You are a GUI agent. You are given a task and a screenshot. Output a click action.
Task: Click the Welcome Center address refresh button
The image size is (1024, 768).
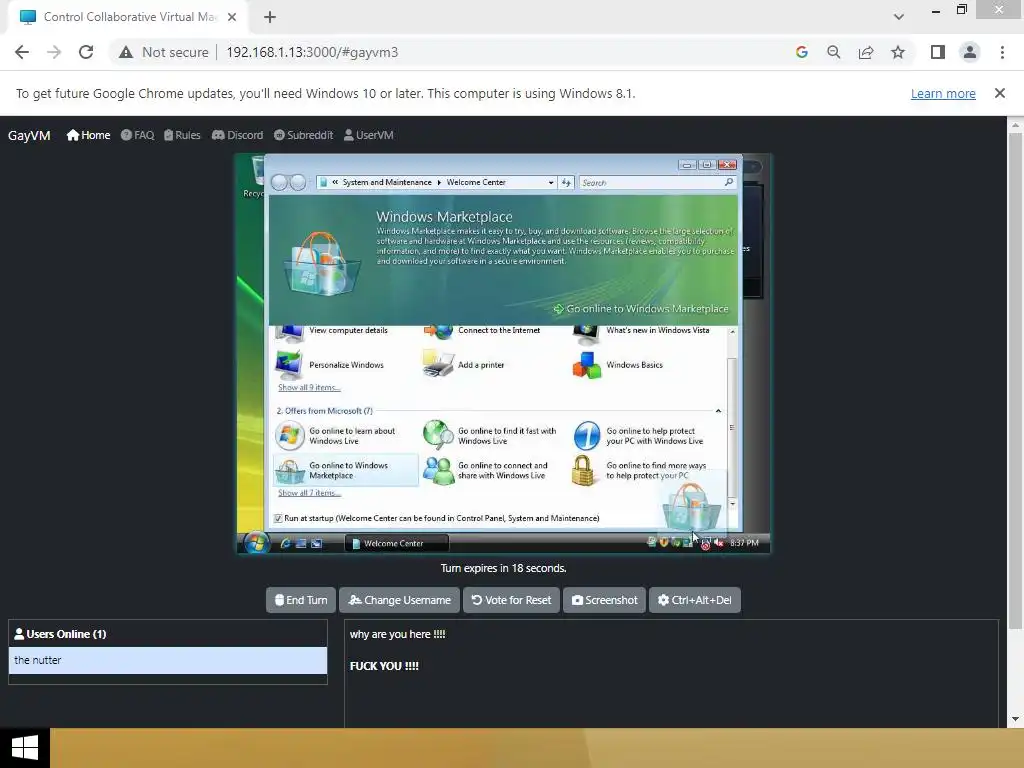[566, 183]
